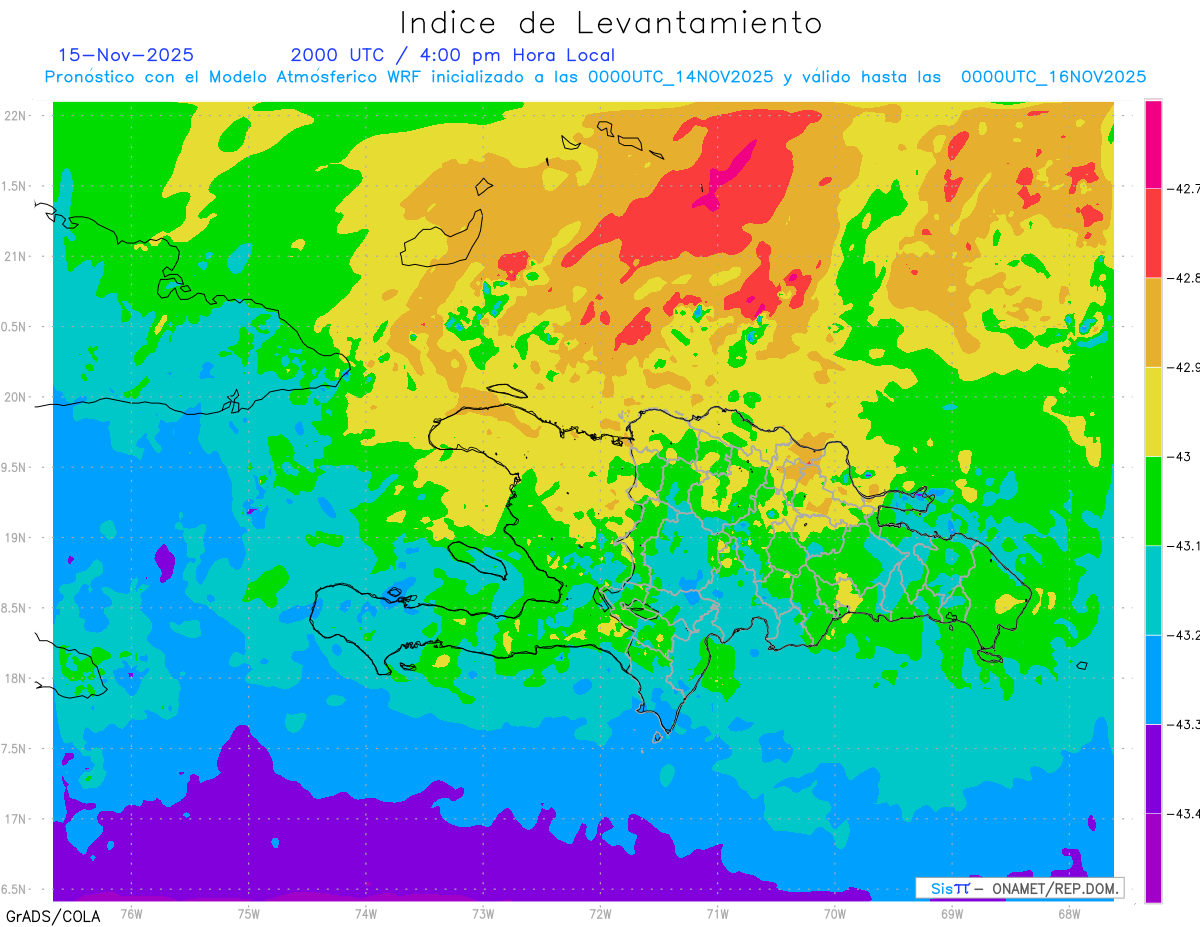
Task: Click the magenta swatch in the color scale
Action: click(x=1153, y=143)
